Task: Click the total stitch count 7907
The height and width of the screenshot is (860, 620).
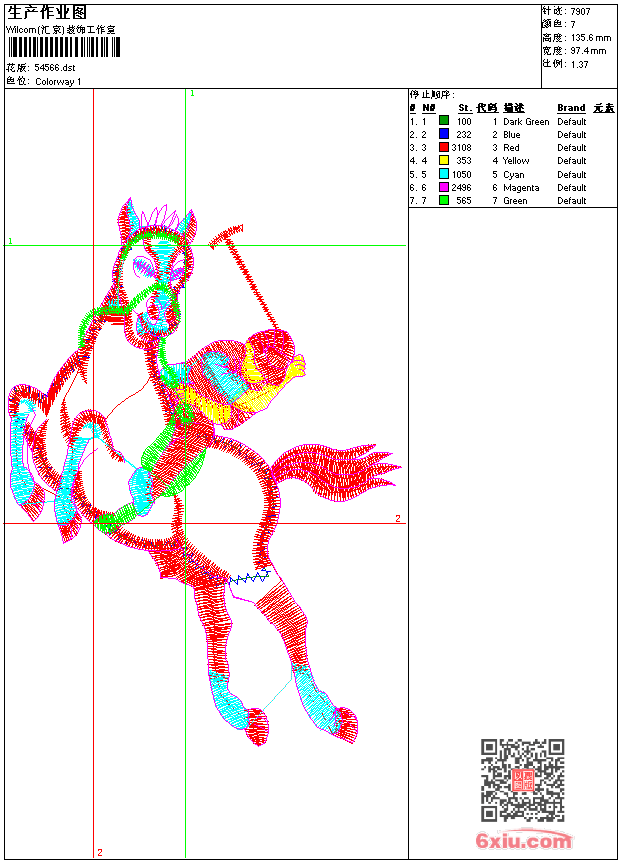Action: [580, 12]
